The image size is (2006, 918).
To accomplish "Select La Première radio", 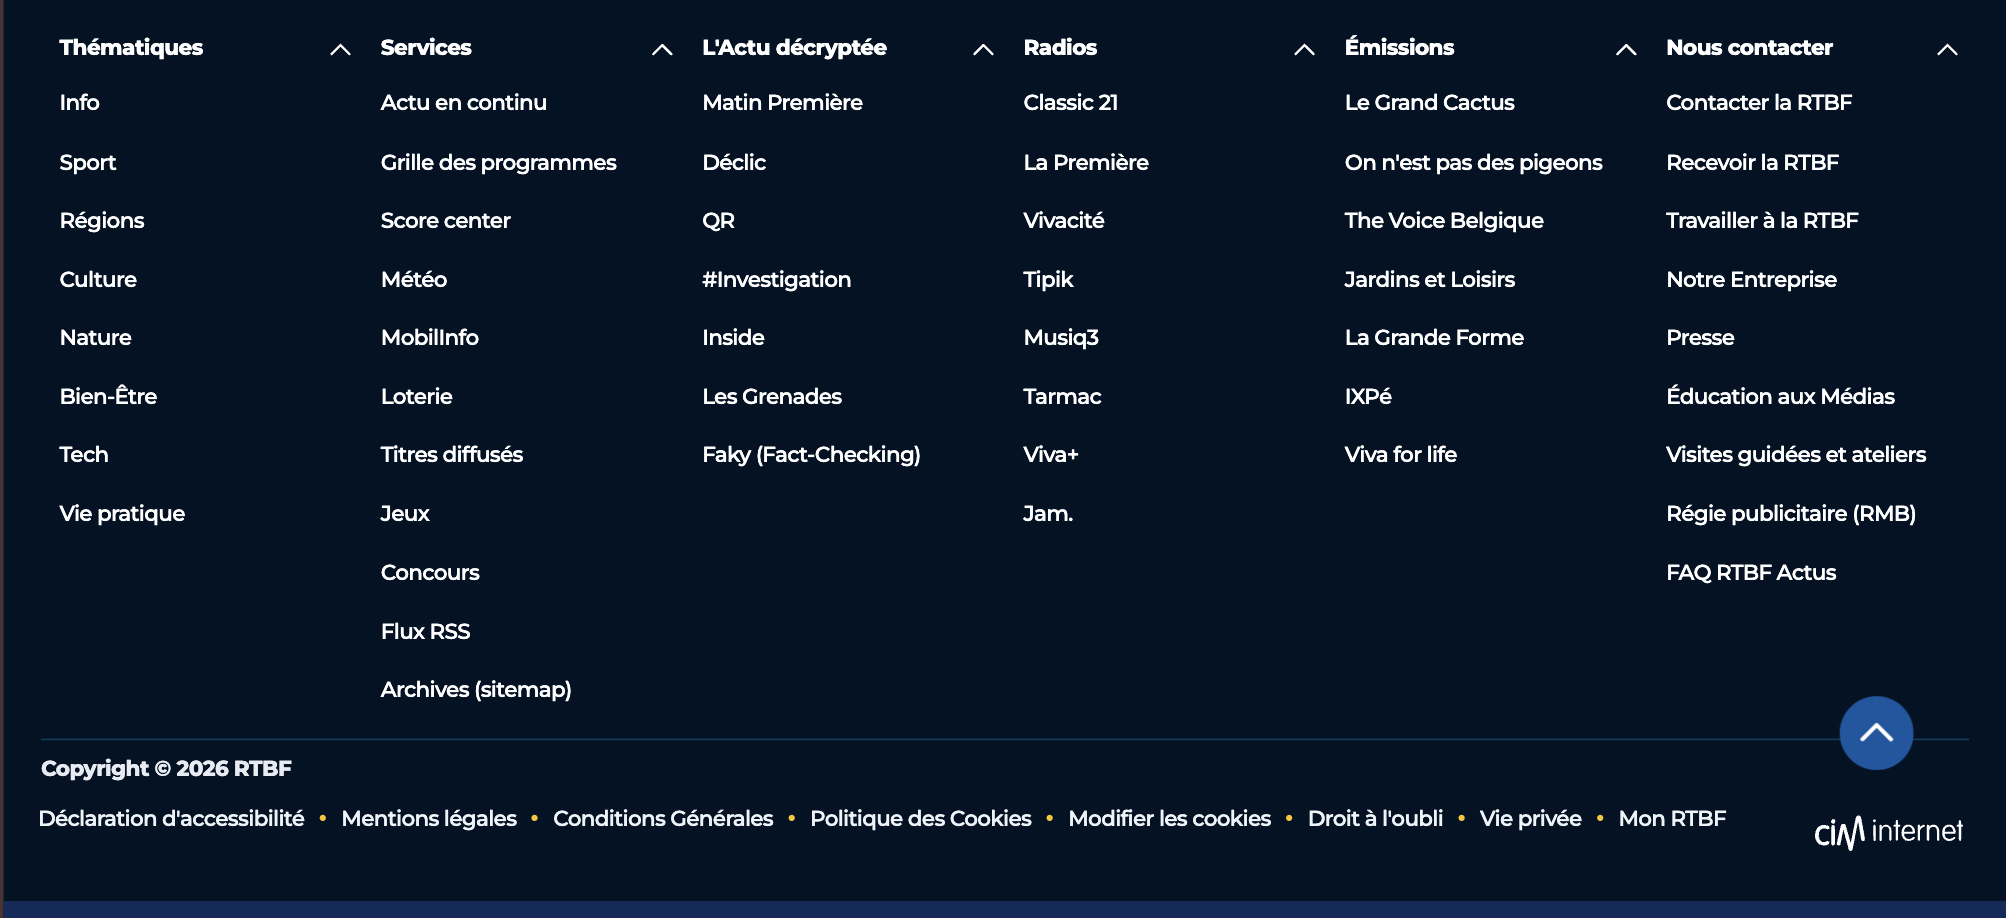I will point(1086,162).
